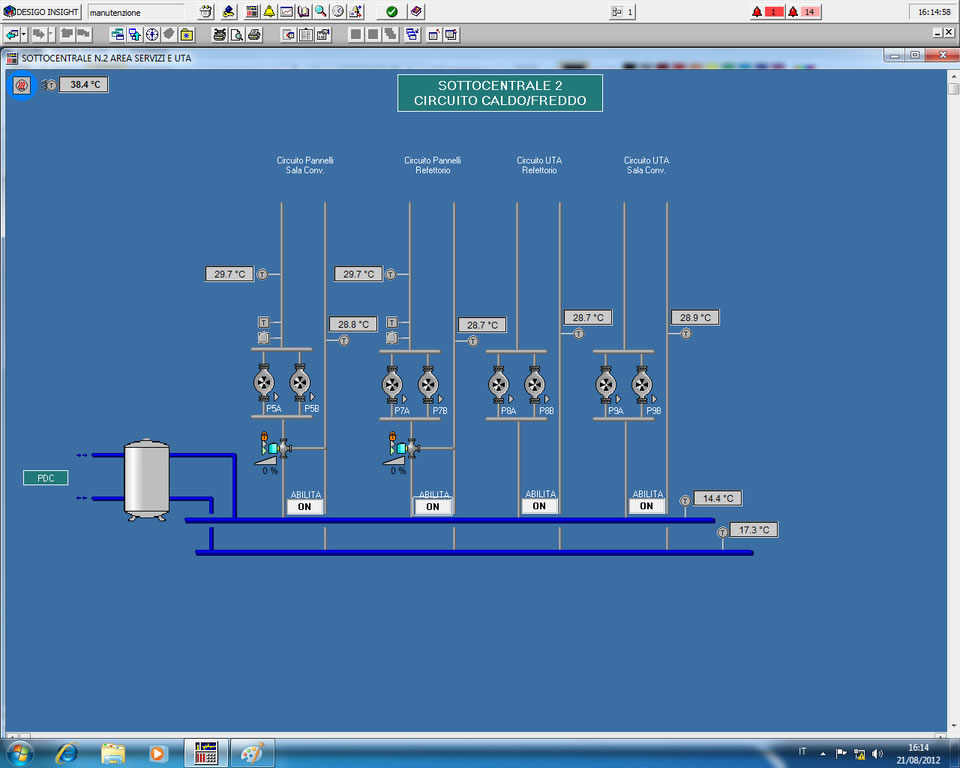Image resolution: width=960 pixels, height=768 pixels.
Task: Toggle ABILITA ON for Circuito UTA Refettorio
Action: click(539, 506)
